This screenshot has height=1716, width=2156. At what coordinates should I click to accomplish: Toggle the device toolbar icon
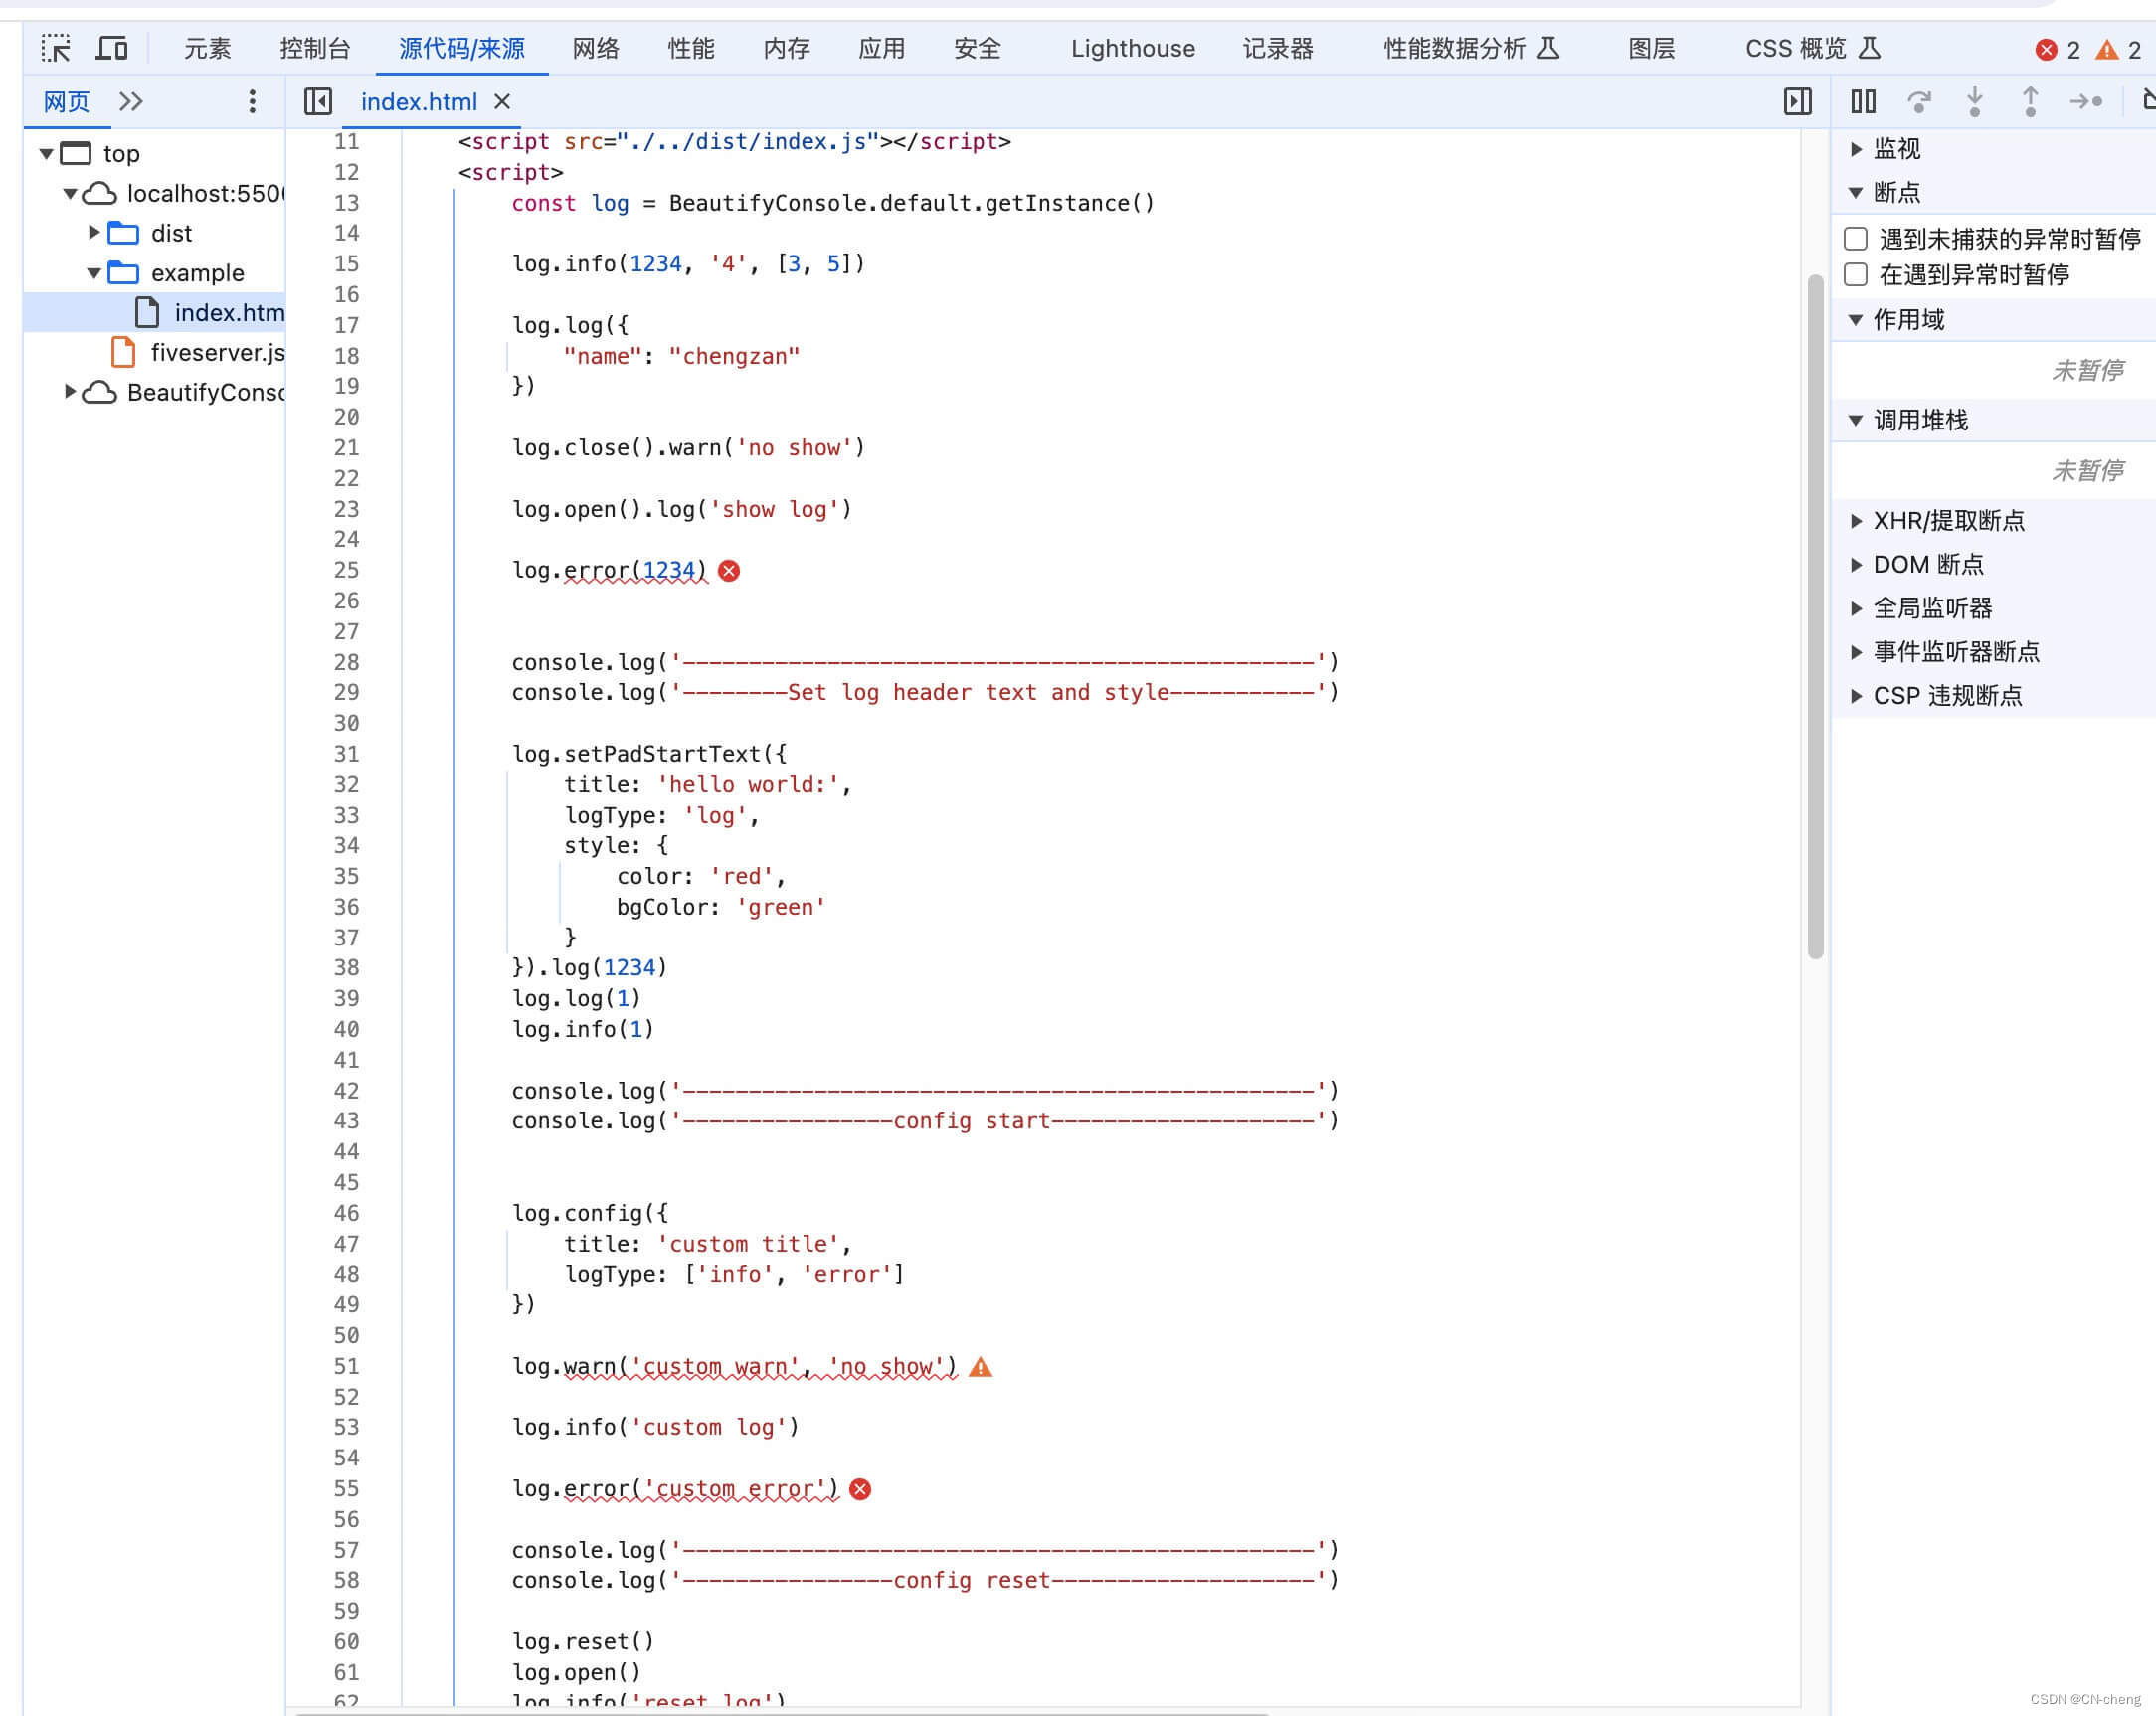112,48
